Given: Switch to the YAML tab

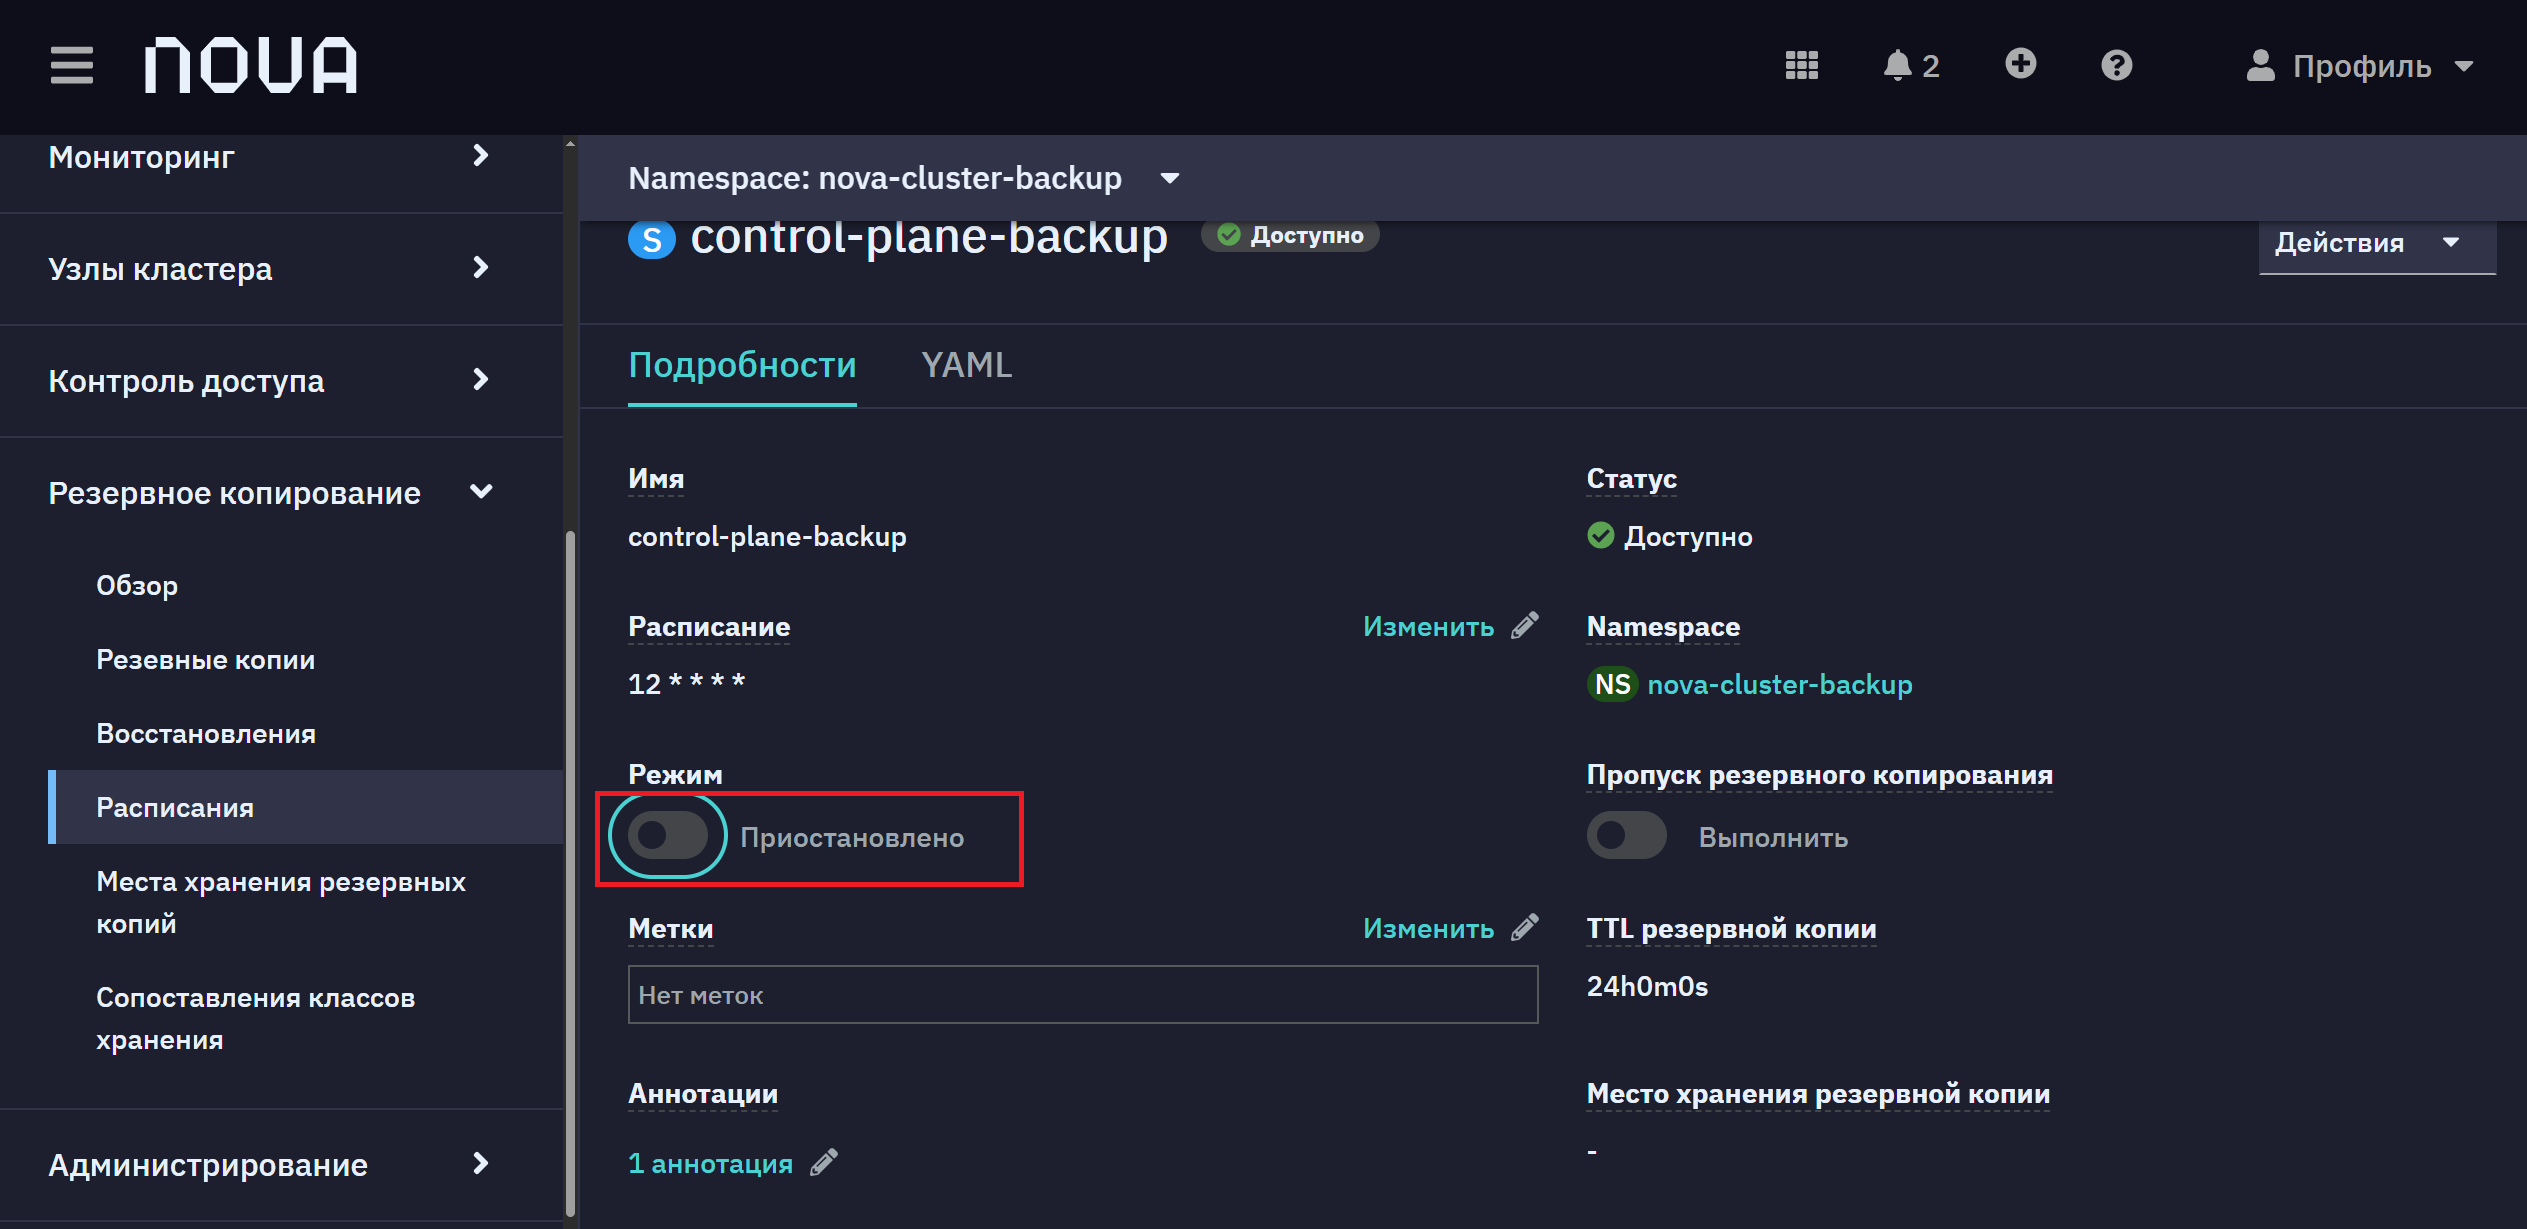Looking at the screenshot, I should pyautogui.click(x=967, y=365).
